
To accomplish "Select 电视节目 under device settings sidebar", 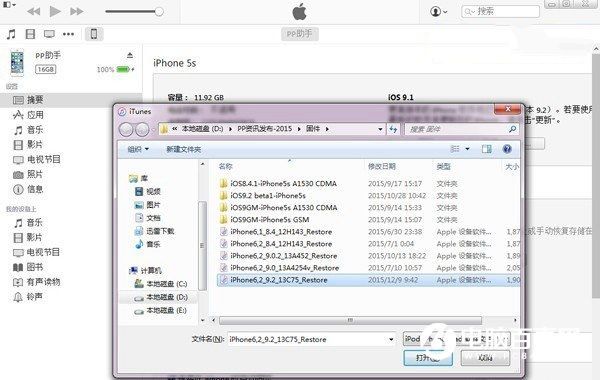I will pyautogui.click(x=44, y=159).
